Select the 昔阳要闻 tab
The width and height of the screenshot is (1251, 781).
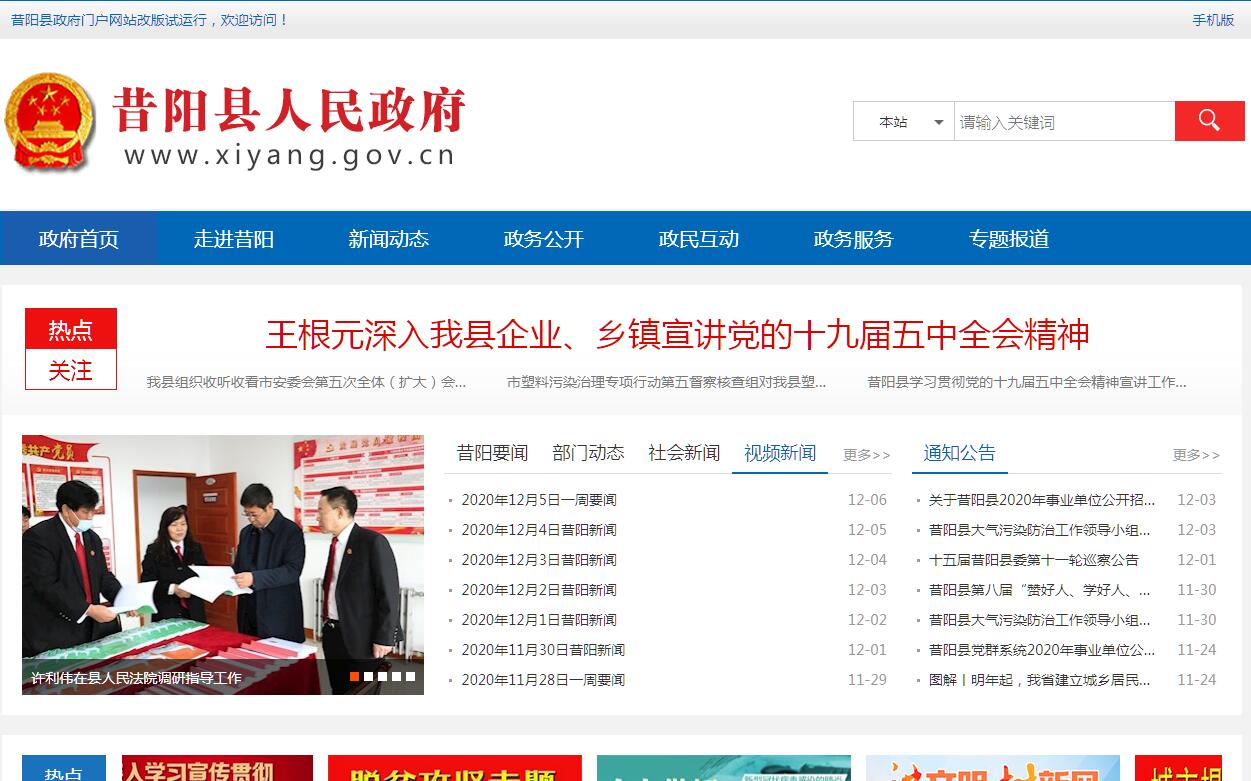pyautogui.click(x=493, y=452)
